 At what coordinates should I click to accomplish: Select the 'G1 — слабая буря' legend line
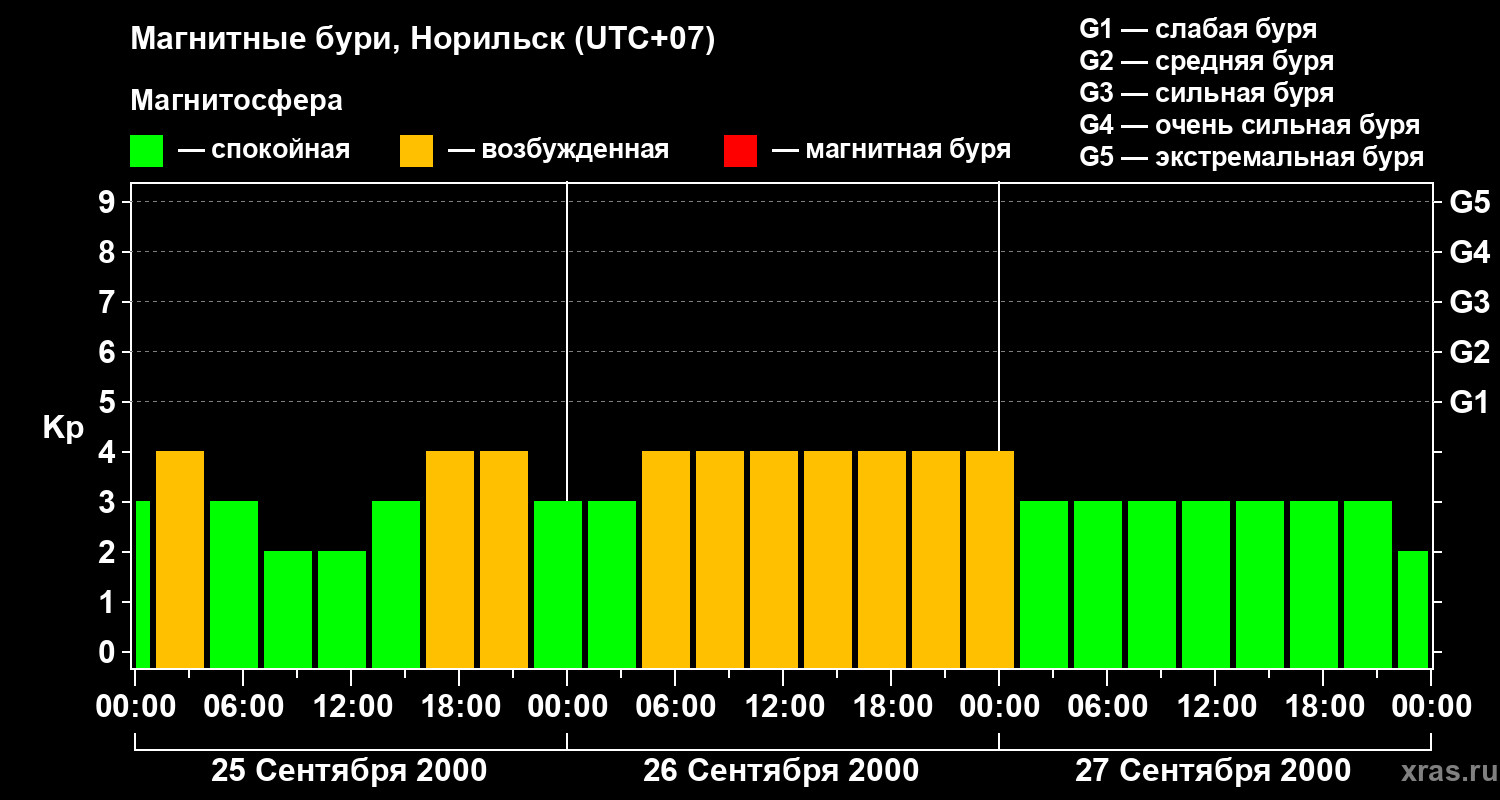1198,29
